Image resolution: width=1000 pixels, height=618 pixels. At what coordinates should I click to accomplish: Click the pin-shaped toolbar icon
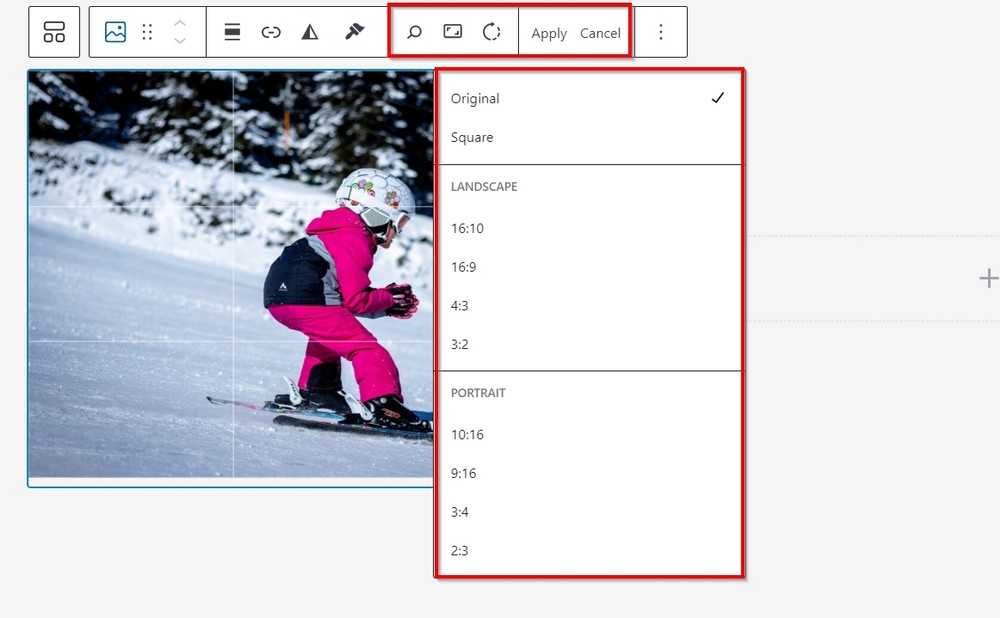(354, 32)
